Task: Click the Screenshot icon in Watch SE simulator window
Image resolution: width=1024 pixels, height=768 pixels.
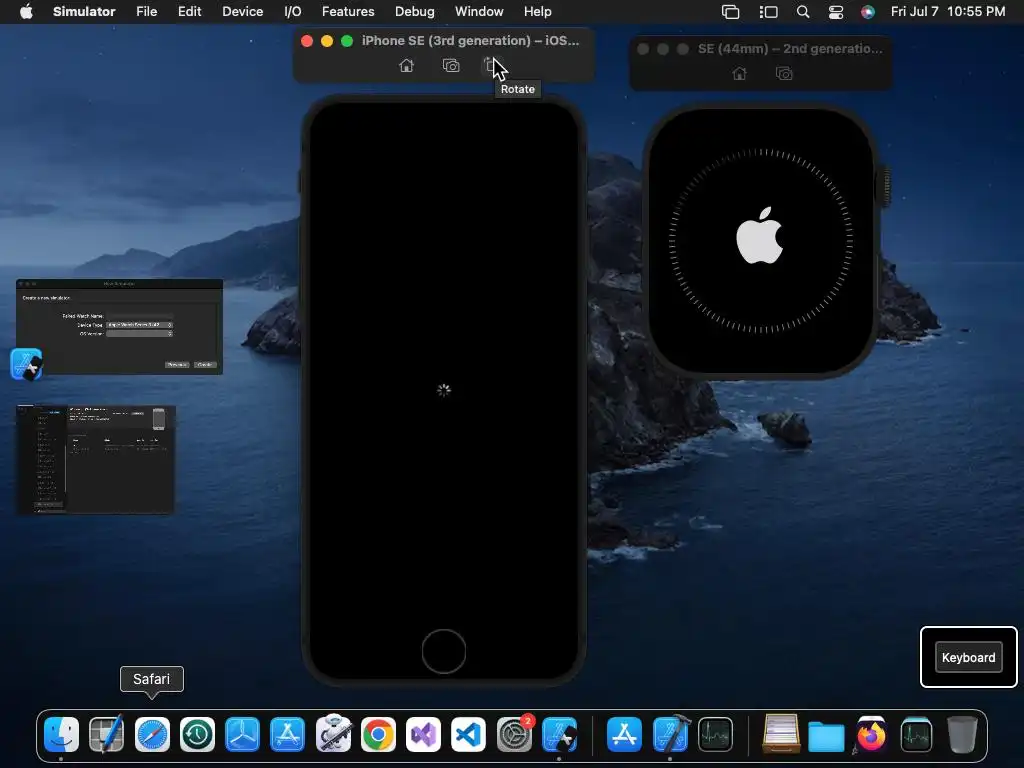Action: (784, 74)
